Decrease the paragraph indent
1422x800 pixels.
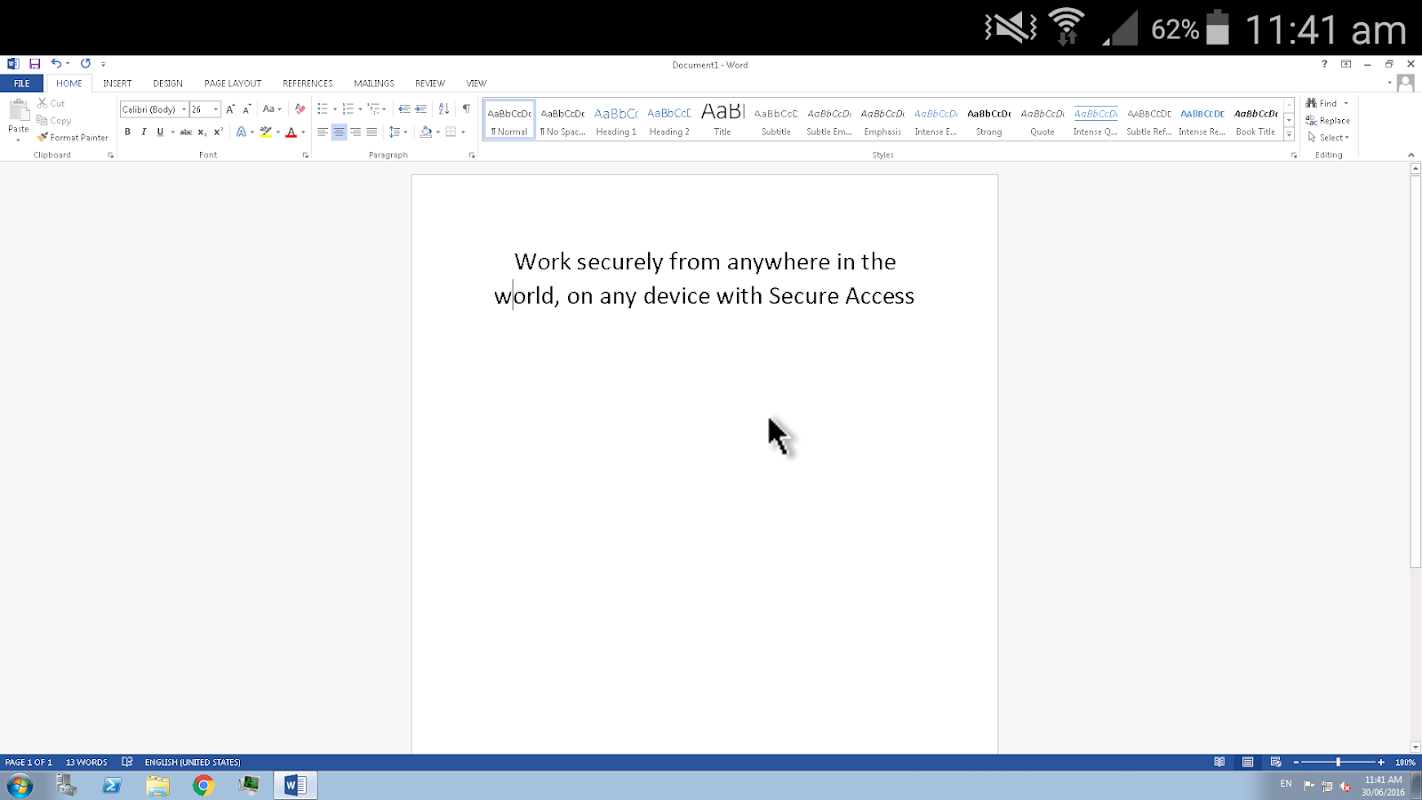pyautogui.click(x=404, y=109)
